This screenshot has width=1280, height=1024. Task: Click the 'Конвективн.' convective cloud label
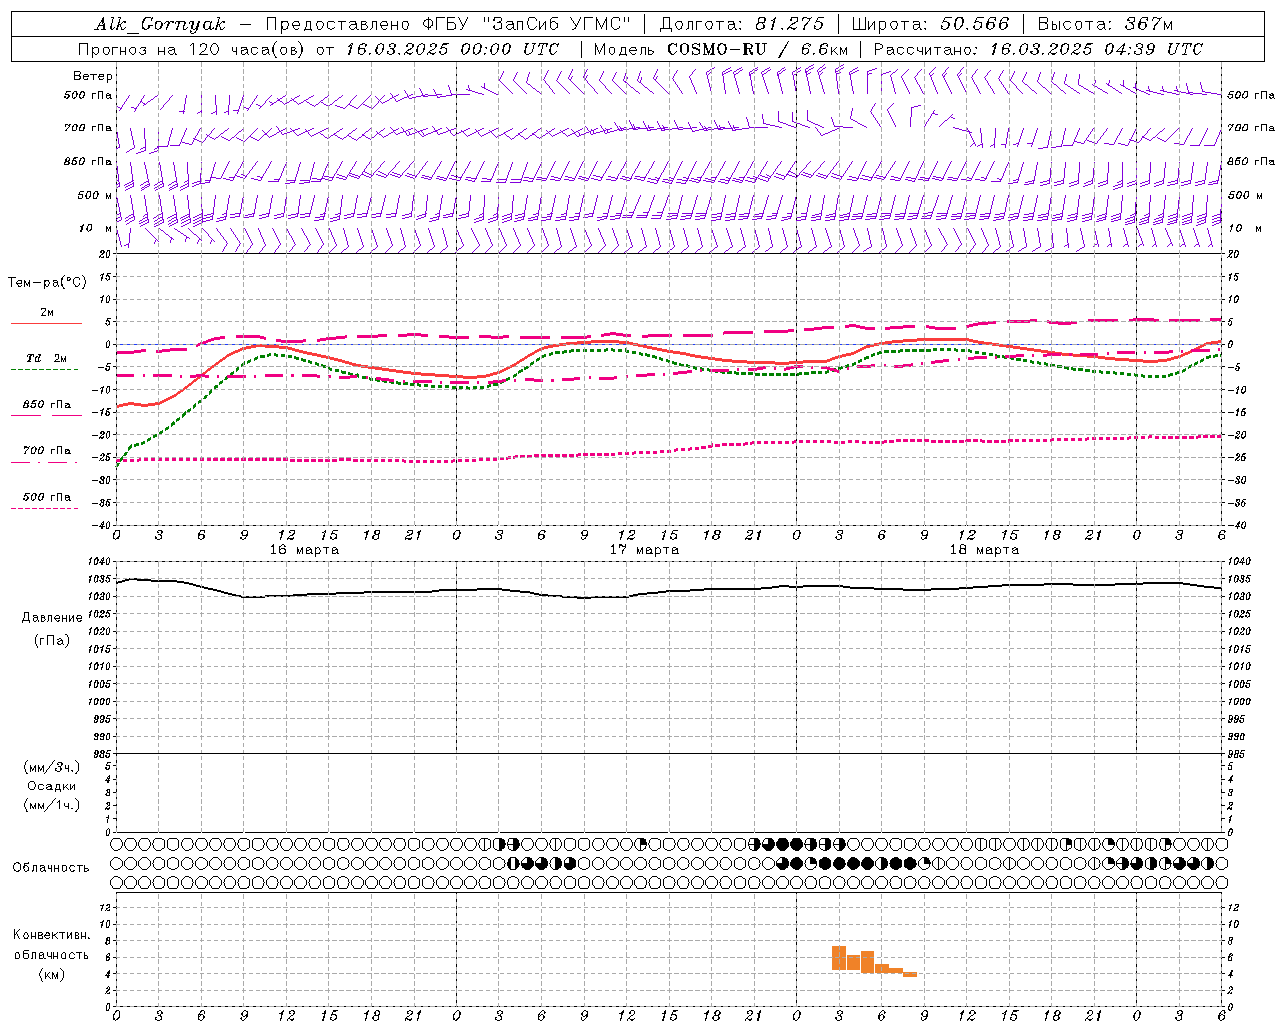(51, 935)
